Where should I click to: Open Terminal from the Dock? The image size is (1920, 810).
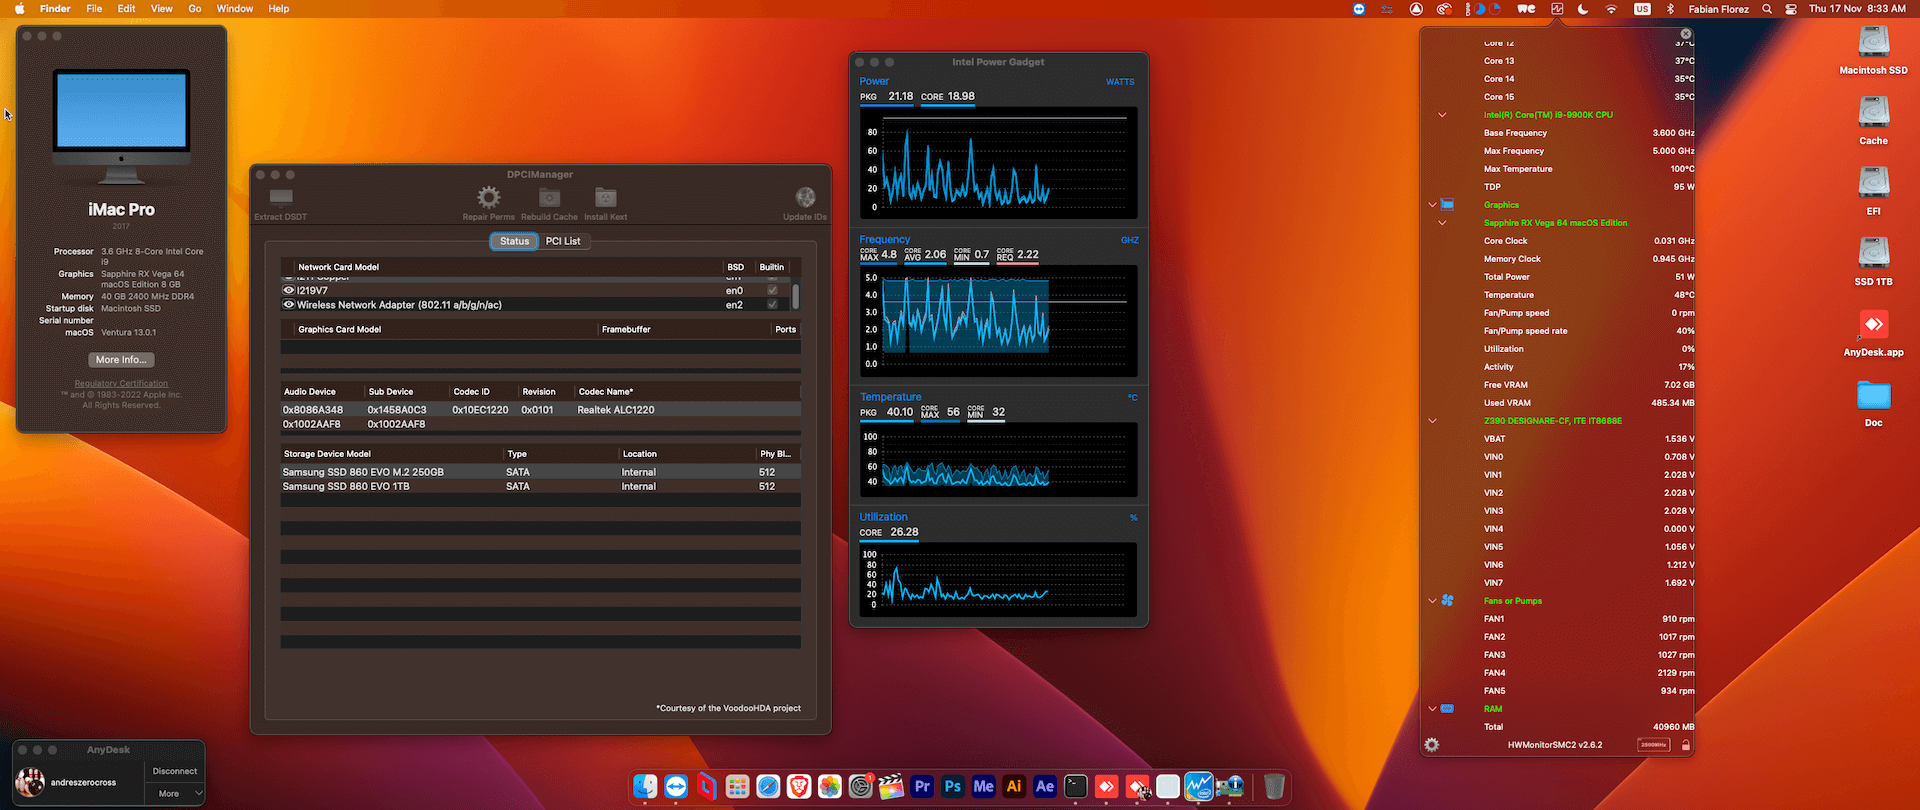(x=1076, y=787)
